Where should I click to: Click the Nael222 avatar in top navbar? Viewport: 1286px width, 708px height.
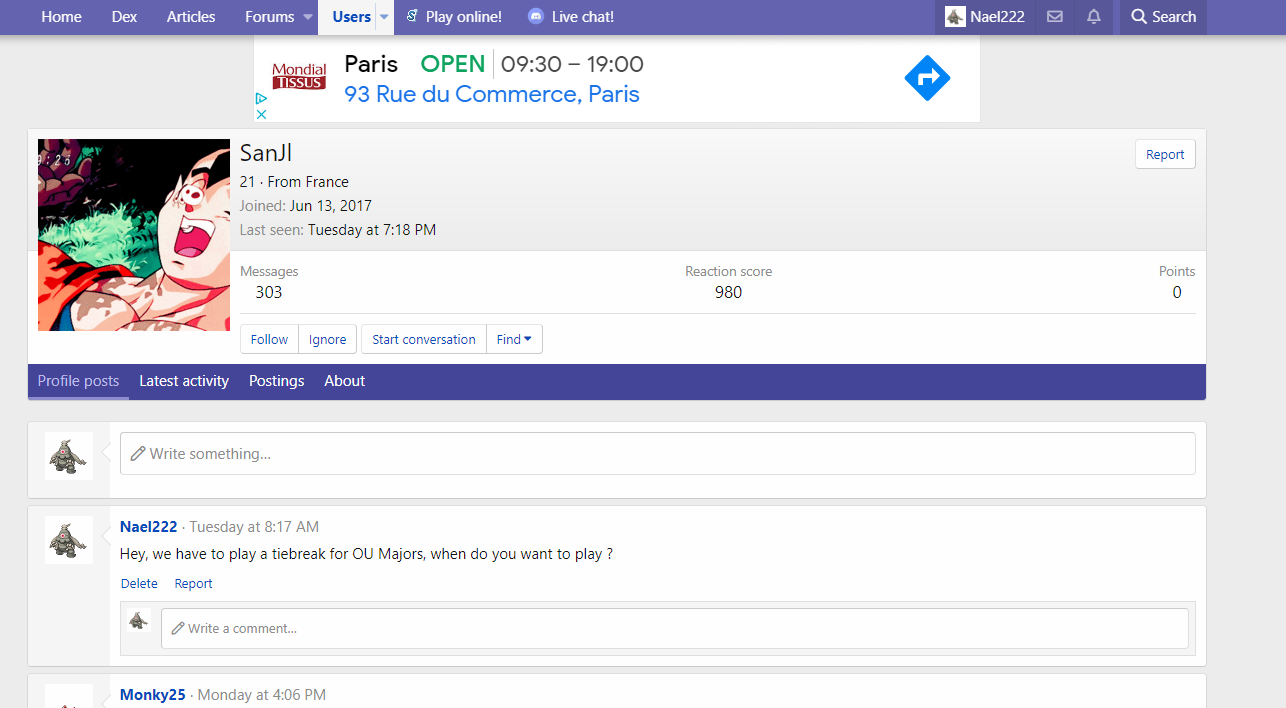pos(955,17)
